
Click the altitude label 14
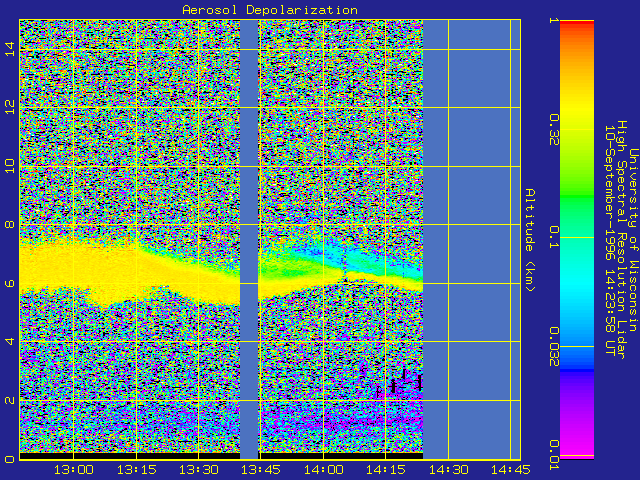(10, 49)
